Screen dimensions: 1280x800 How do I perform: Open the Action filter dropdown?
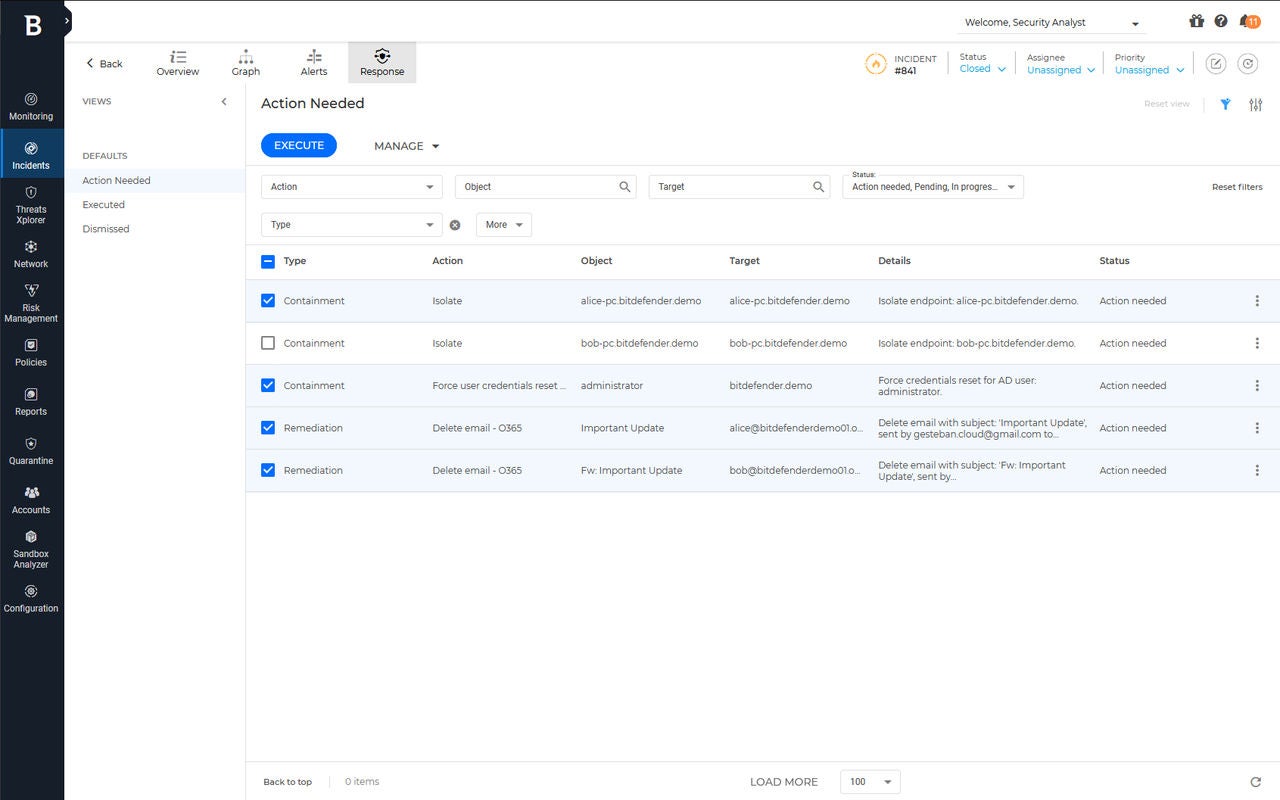(352, 187)
